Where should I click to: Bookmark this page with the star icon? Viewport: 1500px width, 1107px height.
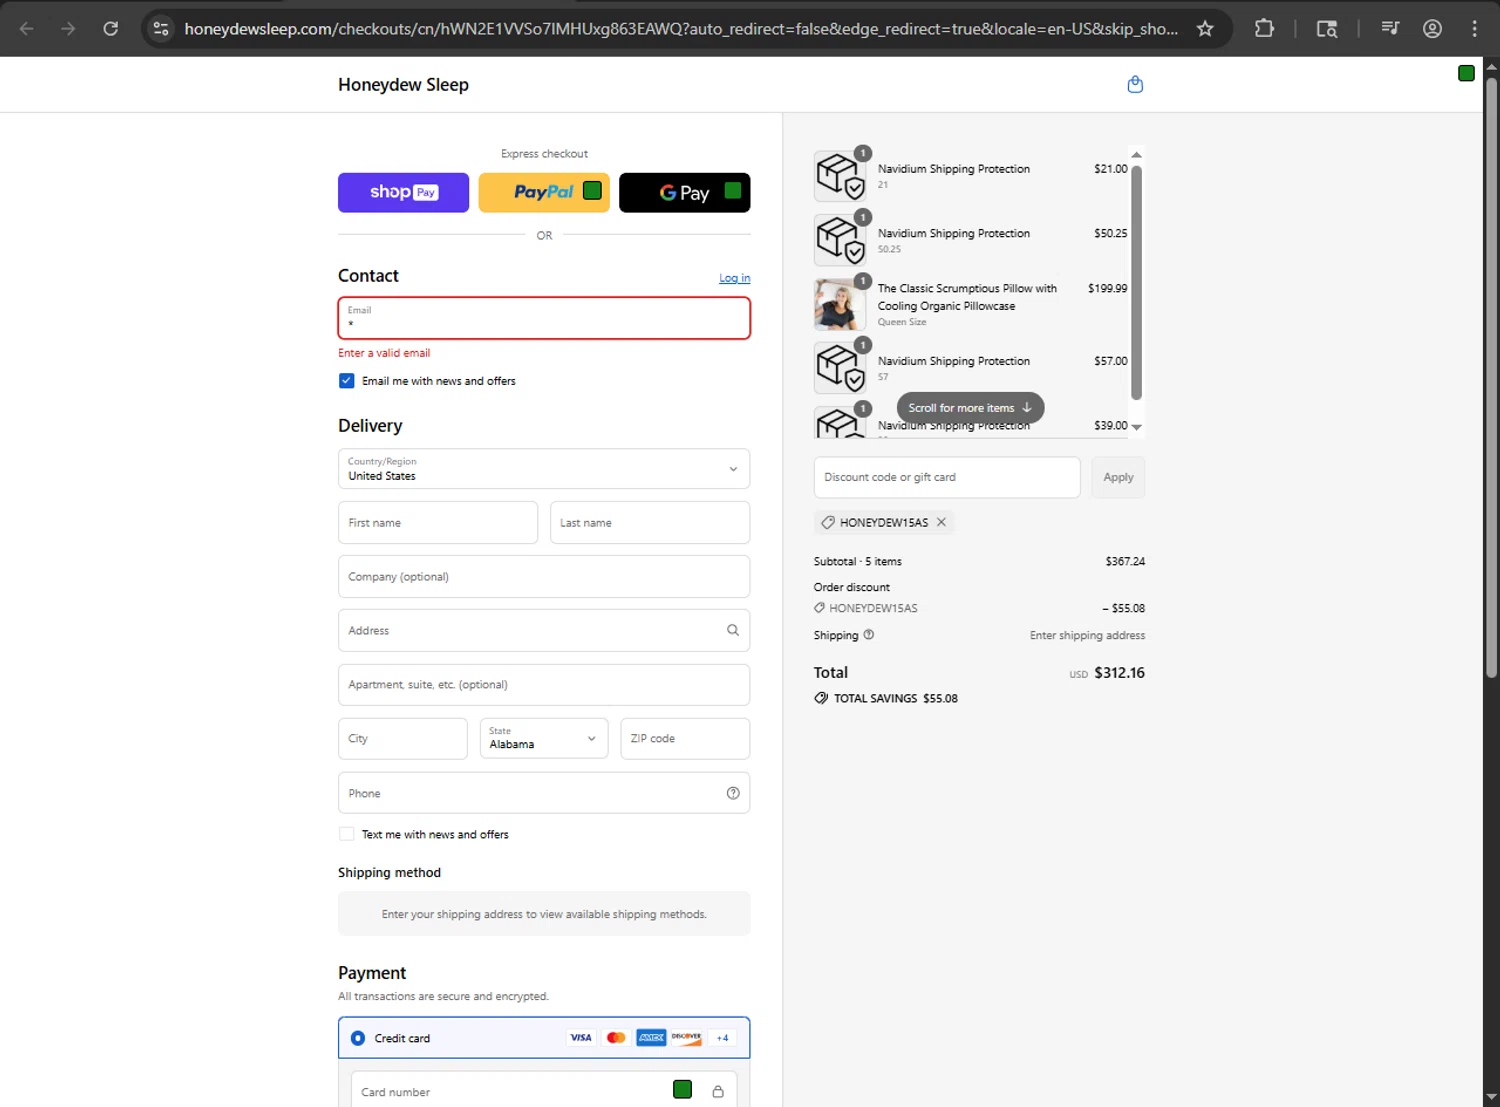coord(1205,29)
